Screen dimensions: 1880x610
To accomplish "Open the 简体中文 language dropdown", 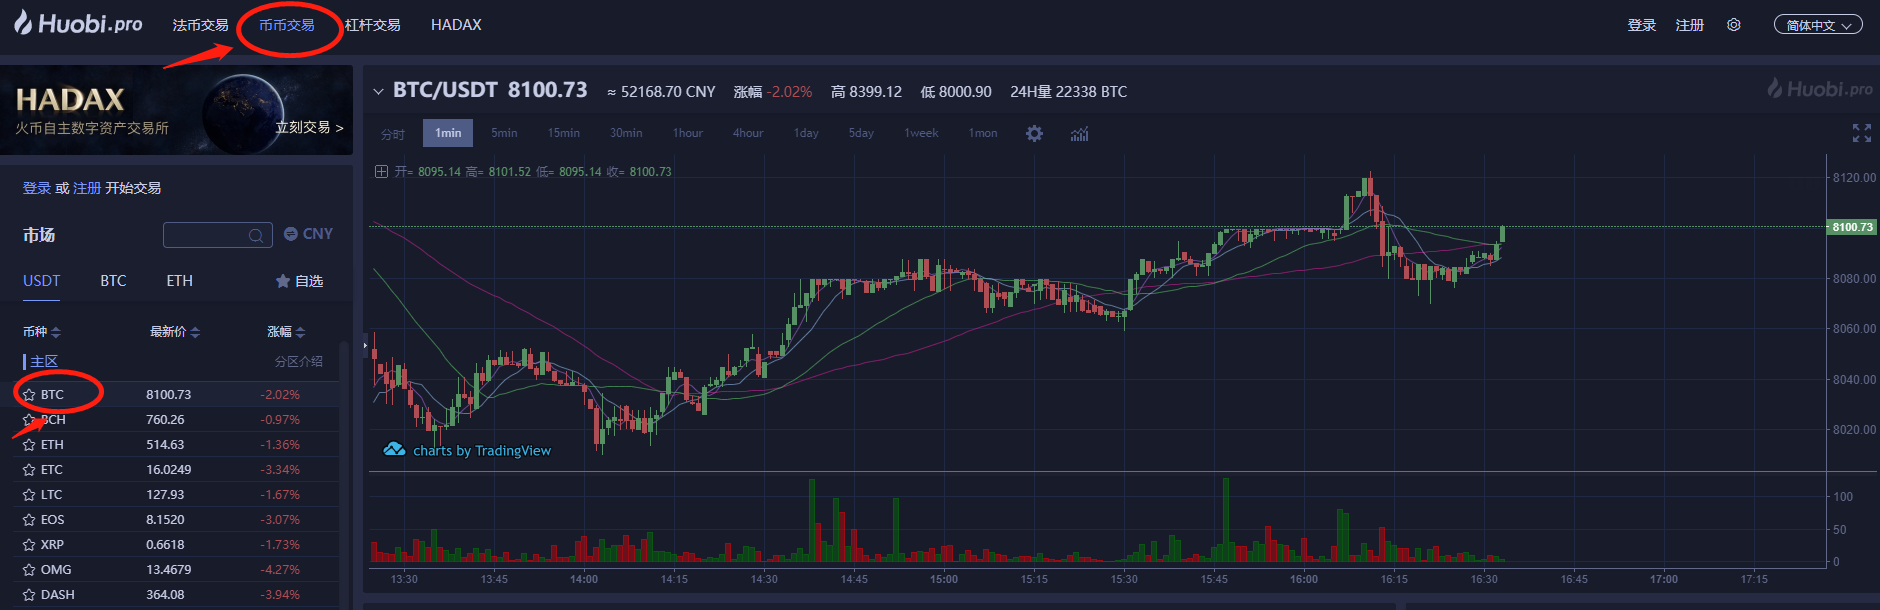I will 1818,25.
